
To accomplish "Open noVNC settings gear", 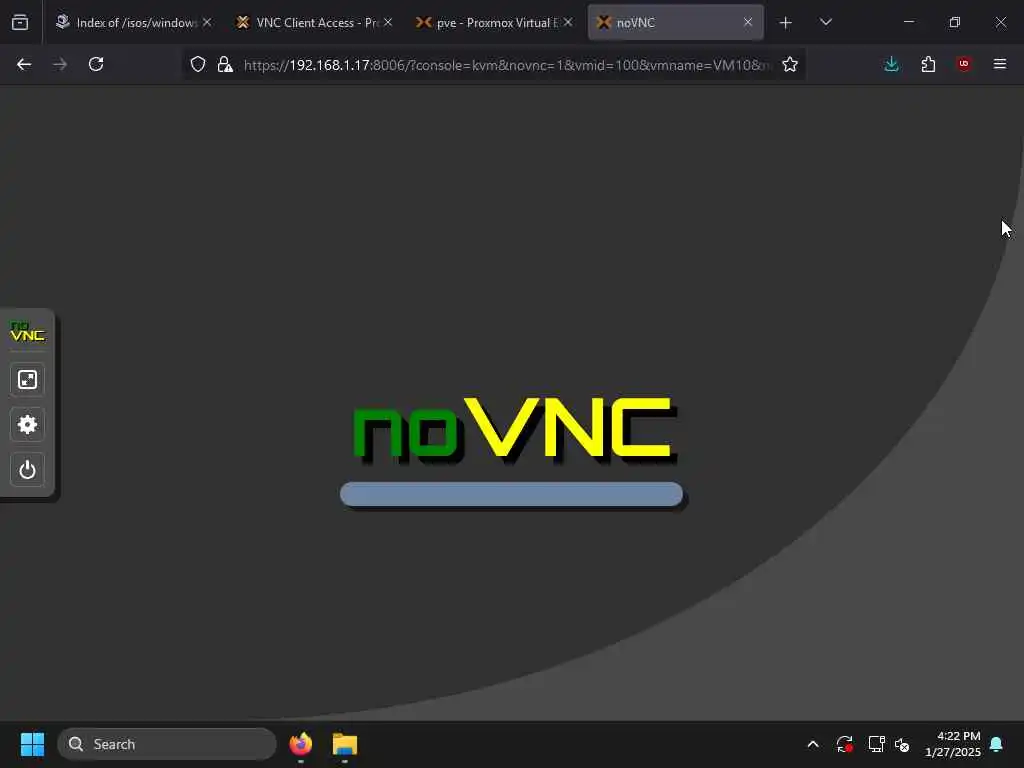I will 27,424.
